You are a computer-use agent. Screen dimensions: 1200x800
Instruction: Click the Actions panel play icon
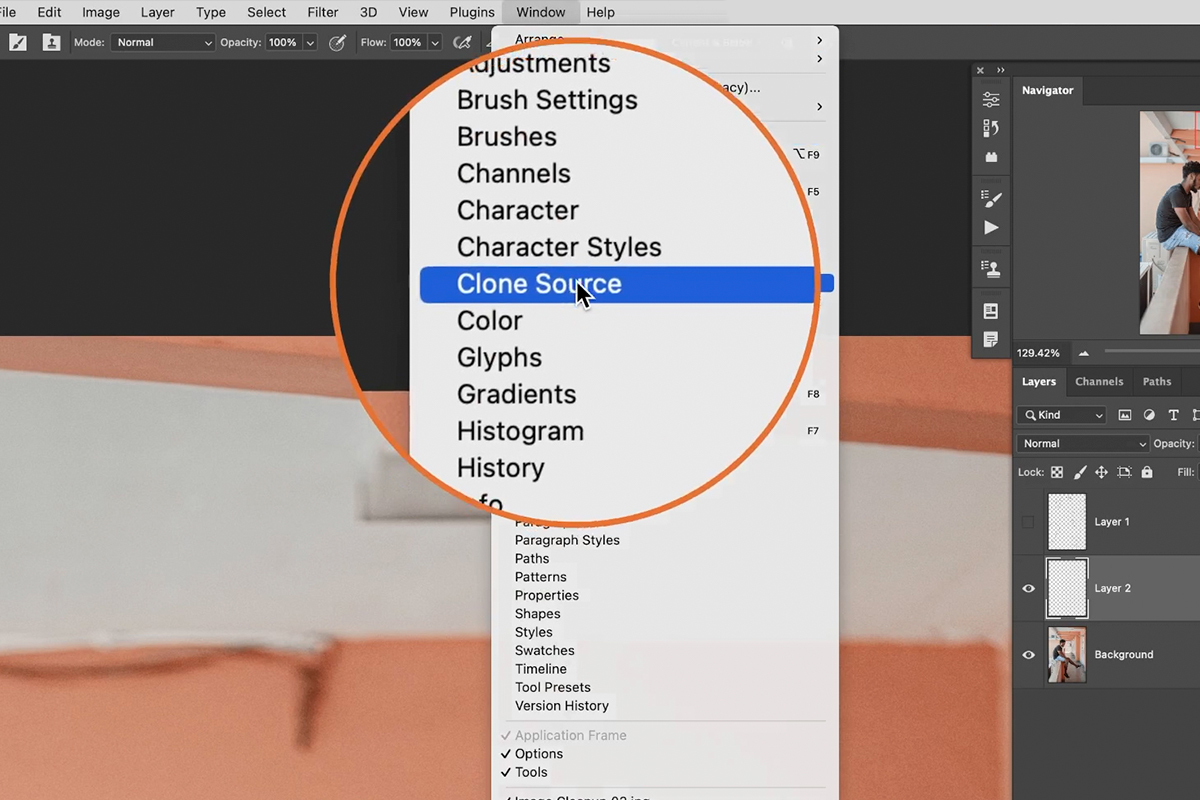(x=991, y=227)
